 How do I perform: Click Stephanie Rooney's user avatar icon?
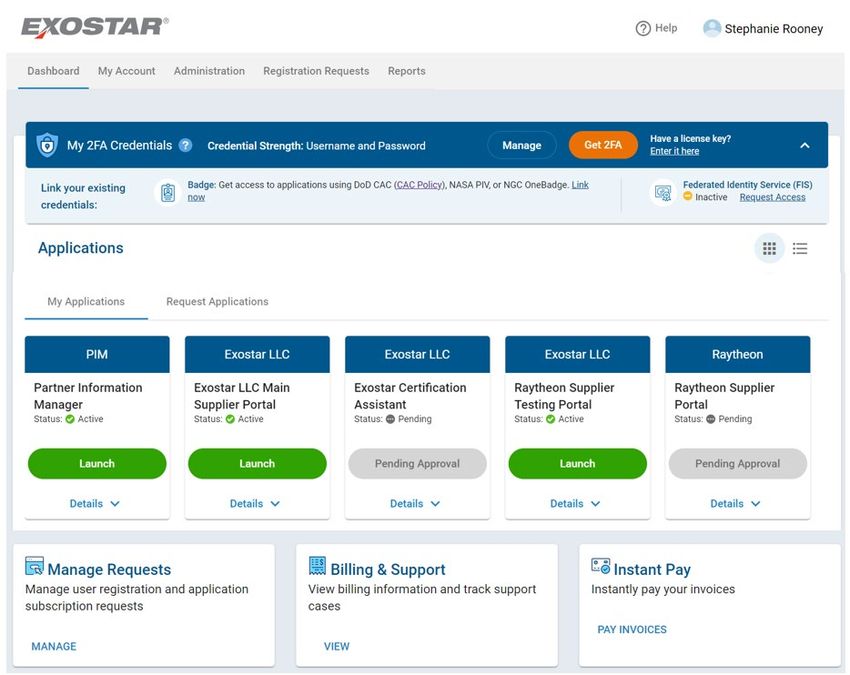(712, 28)
